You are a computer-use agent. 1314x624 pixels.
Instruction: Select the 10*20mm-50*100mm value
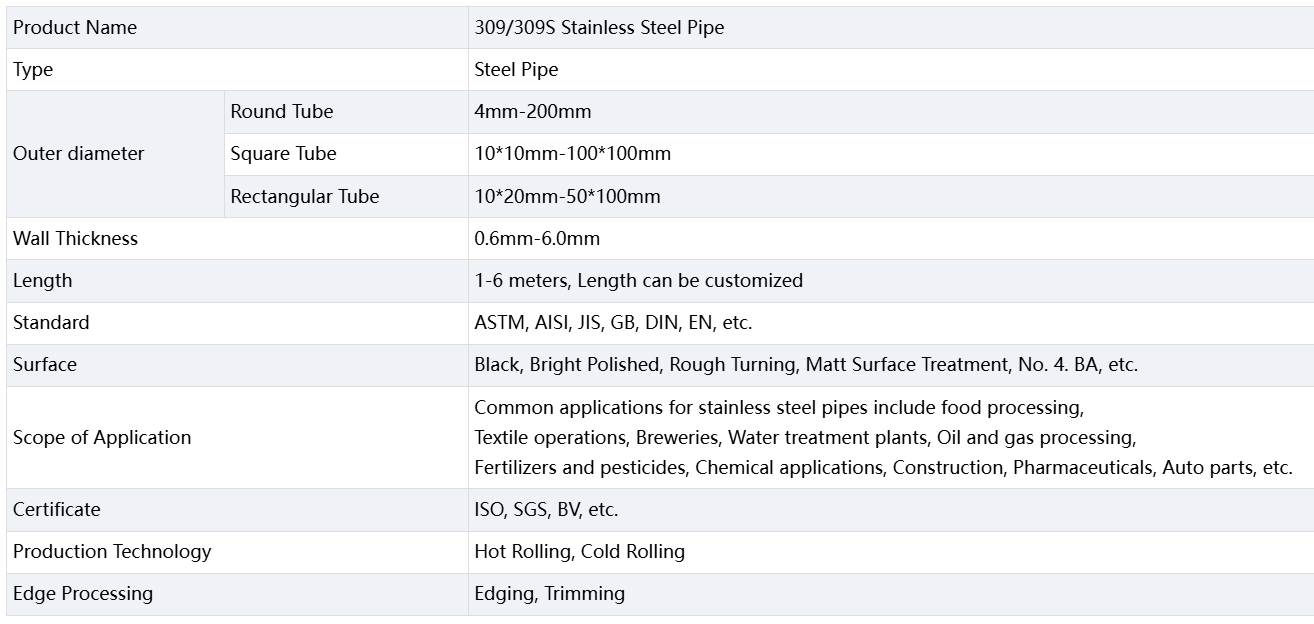coord(567,197)
